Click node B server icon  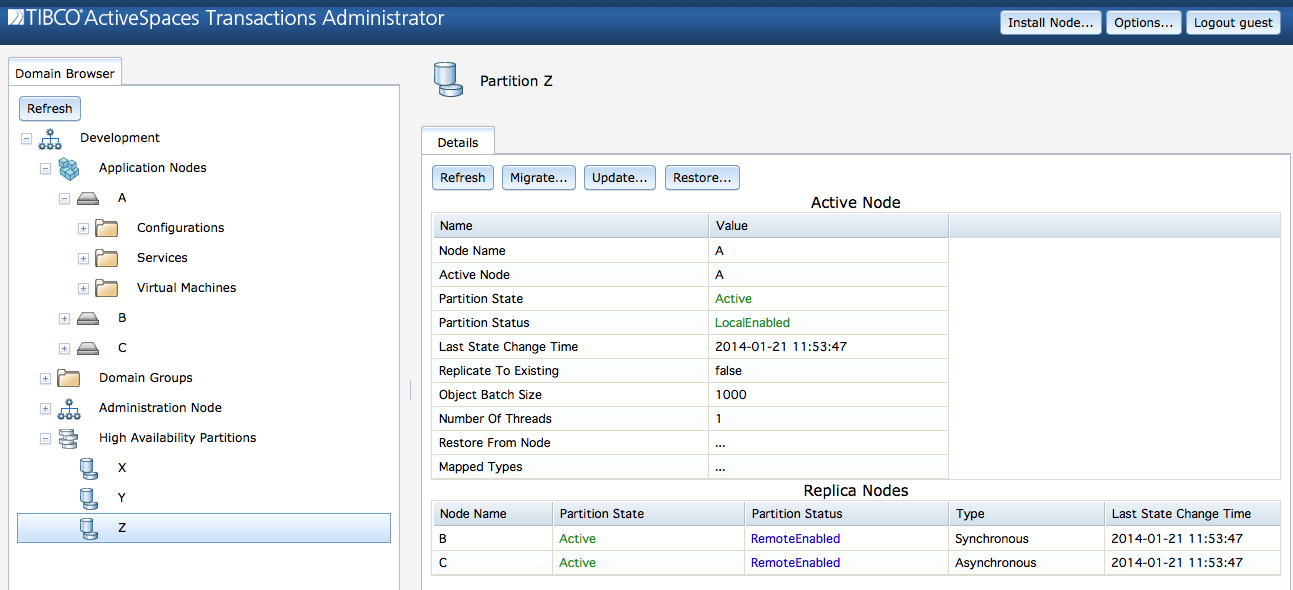coord(88,318)
